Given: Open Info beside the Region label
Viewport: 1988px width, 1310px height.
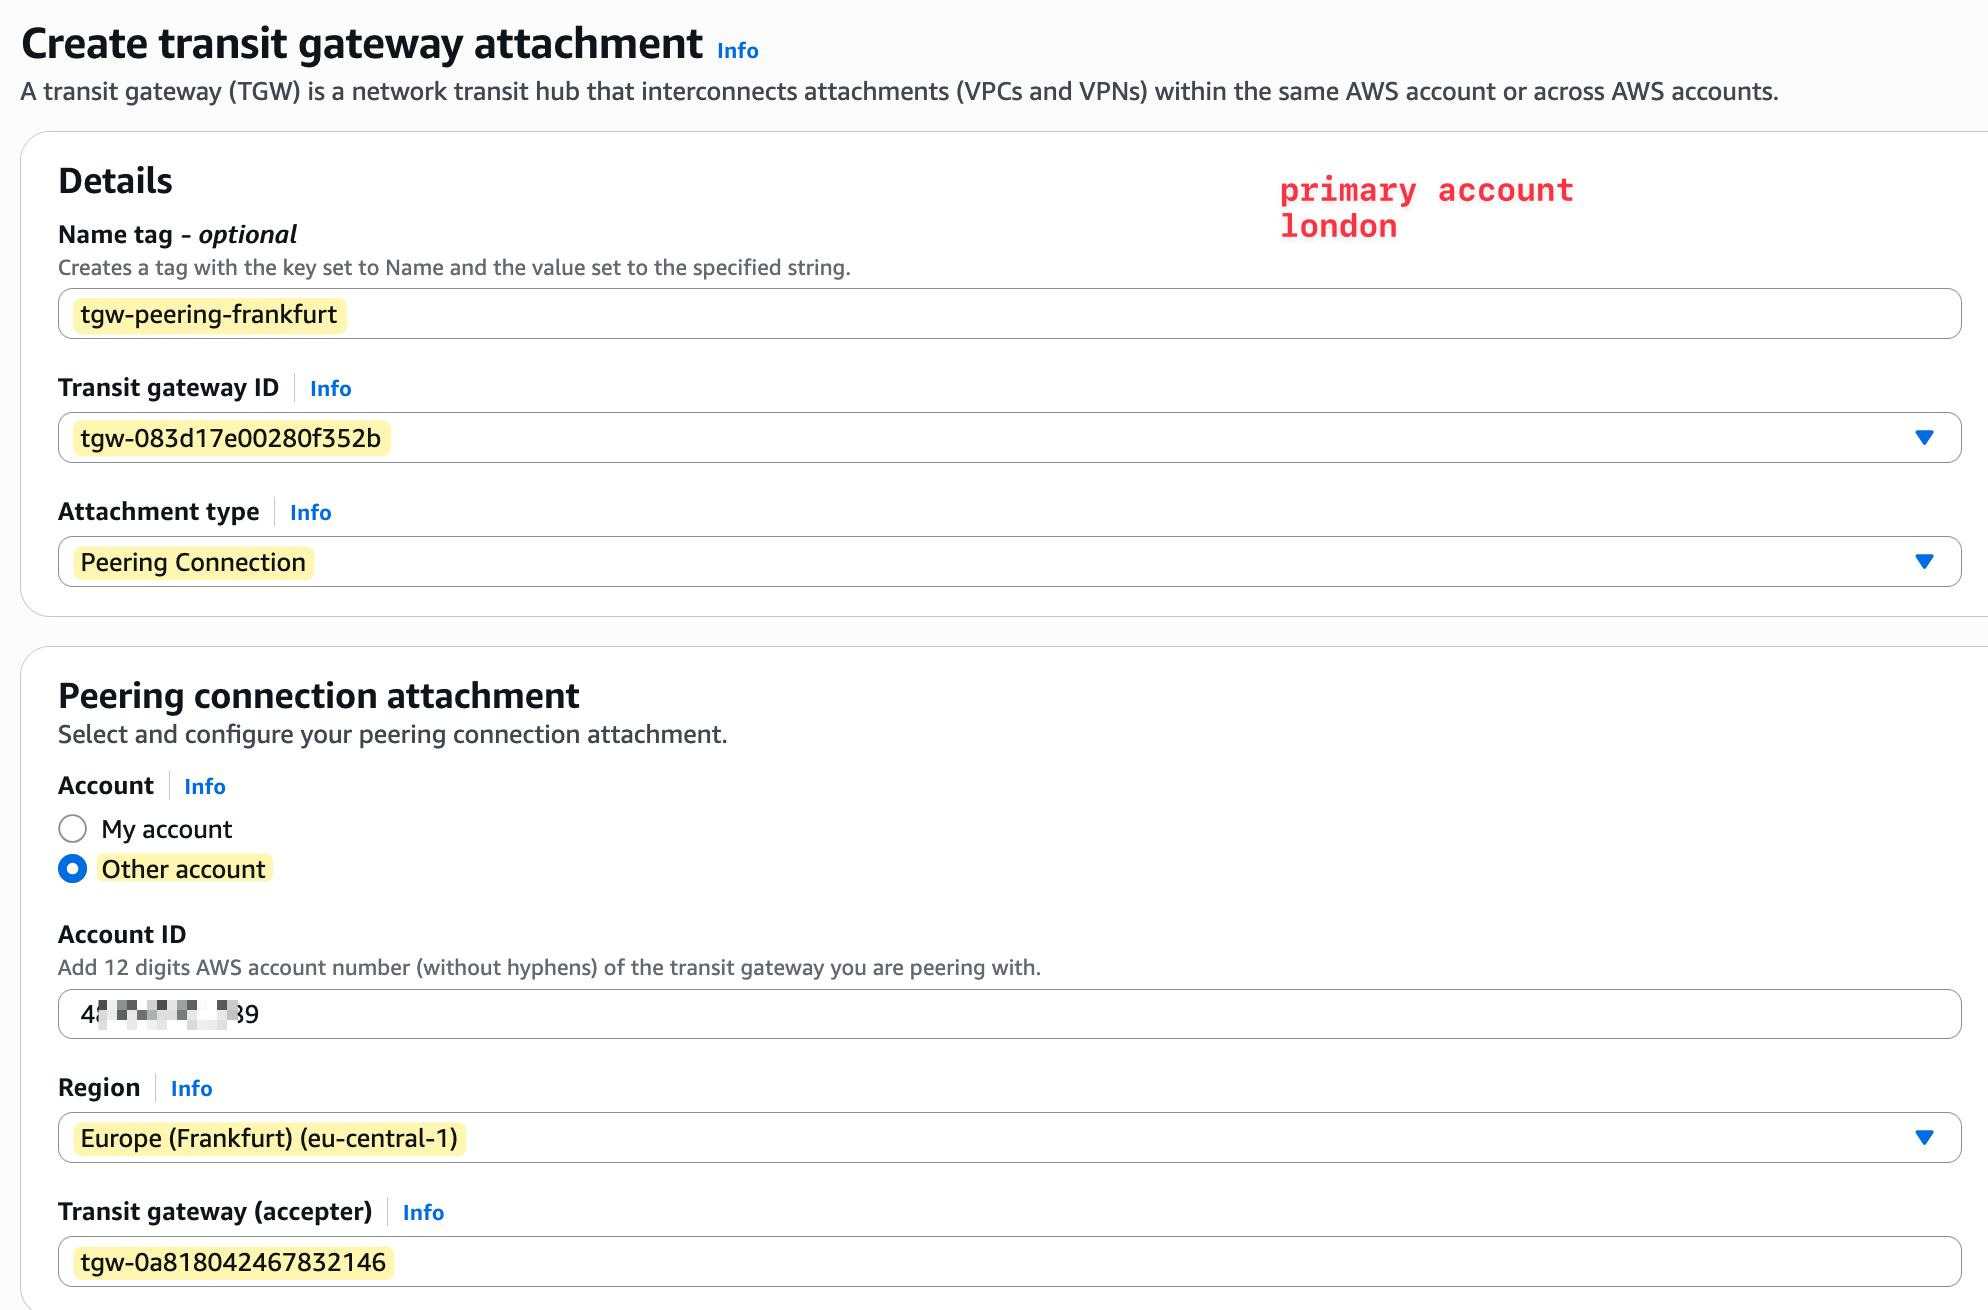Looking at the screenshot, I should click(191, 1088).
